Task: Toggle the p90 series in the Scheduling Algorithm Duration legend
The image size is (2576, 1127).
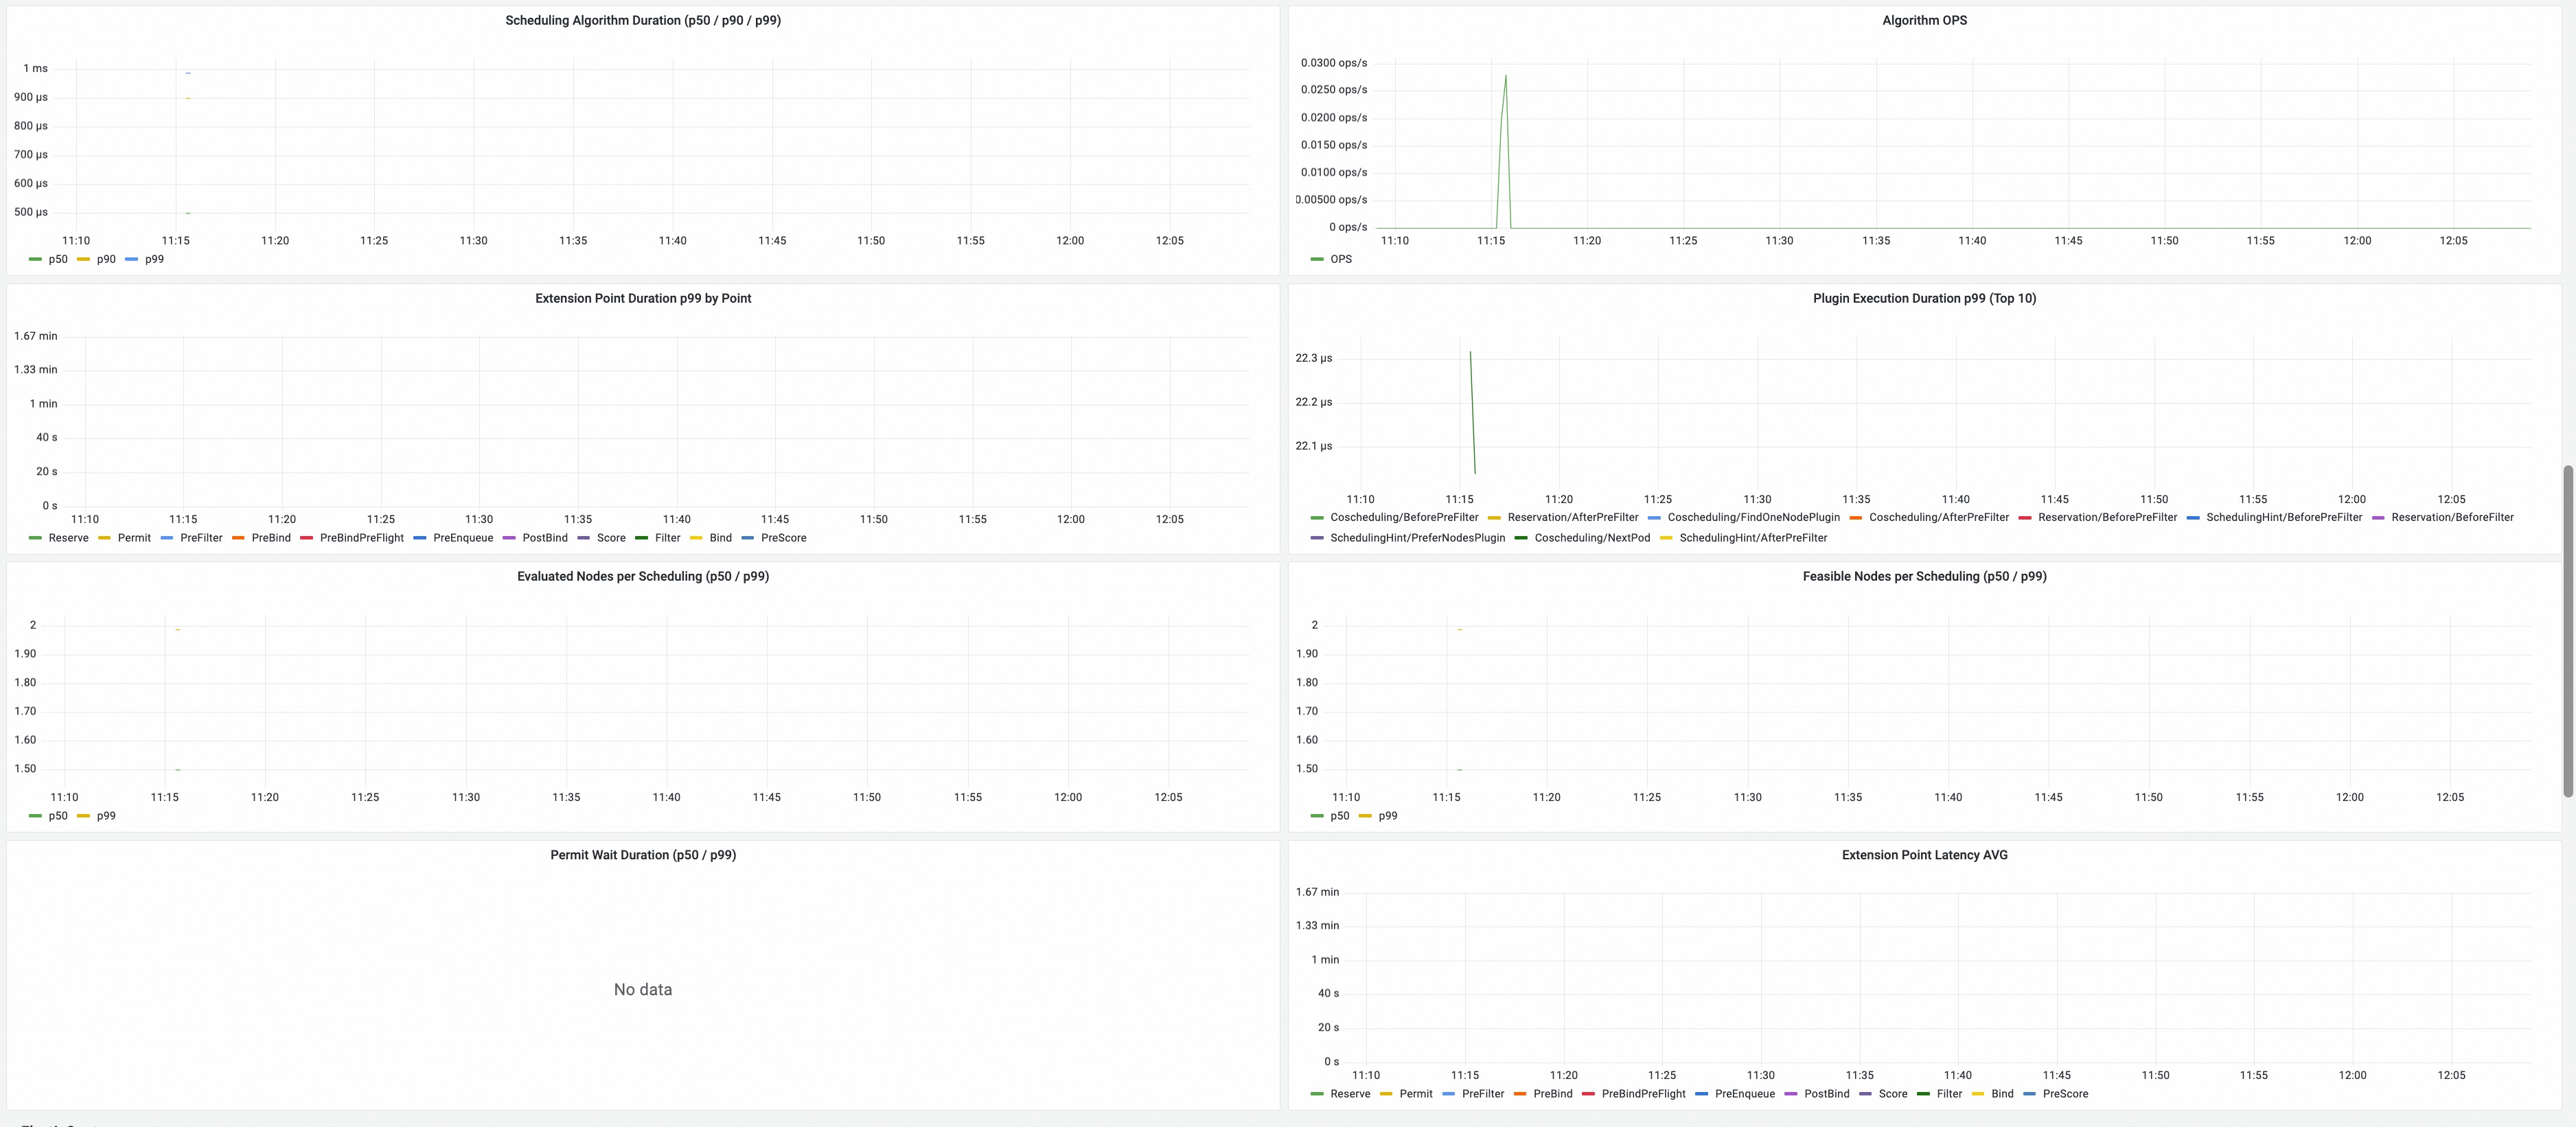Action: pos(106,259)
